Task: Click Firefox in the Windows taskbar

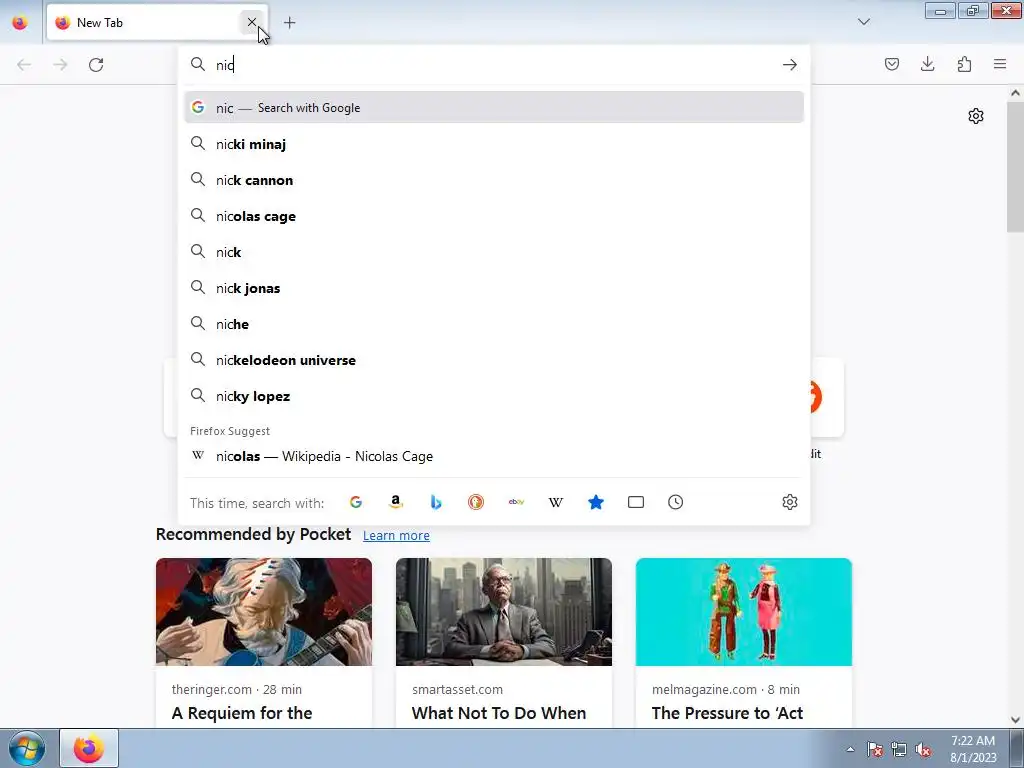Action: click(89, 748)
